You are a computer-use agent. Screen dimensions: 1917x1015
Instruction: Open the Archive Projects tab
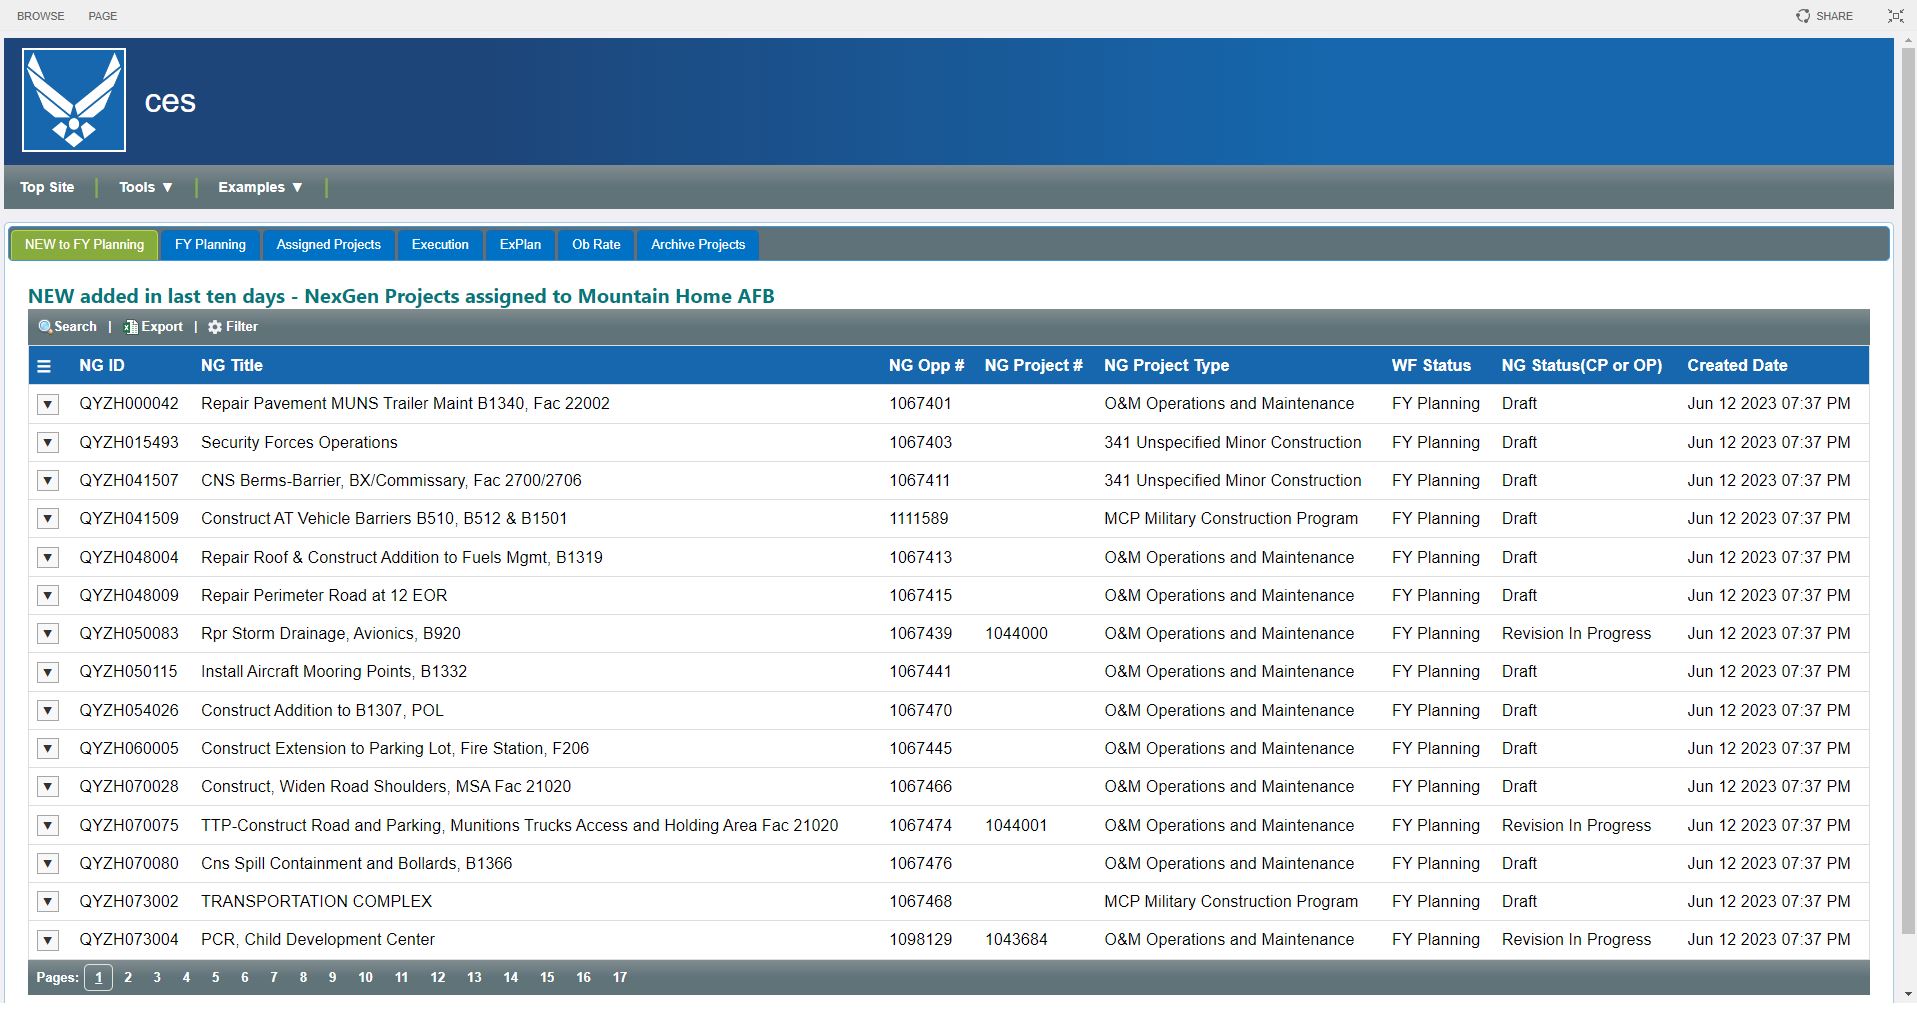697,244
